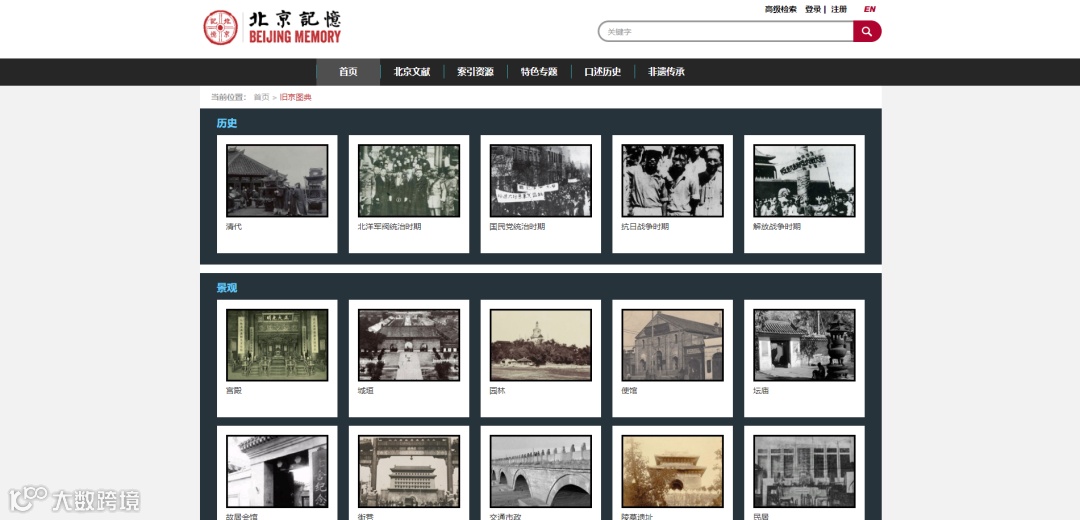Viewport: 1080px width, 520px height.
Task: Switch language with the EN link
Action: pyautogui.click(x=869, y=10)
